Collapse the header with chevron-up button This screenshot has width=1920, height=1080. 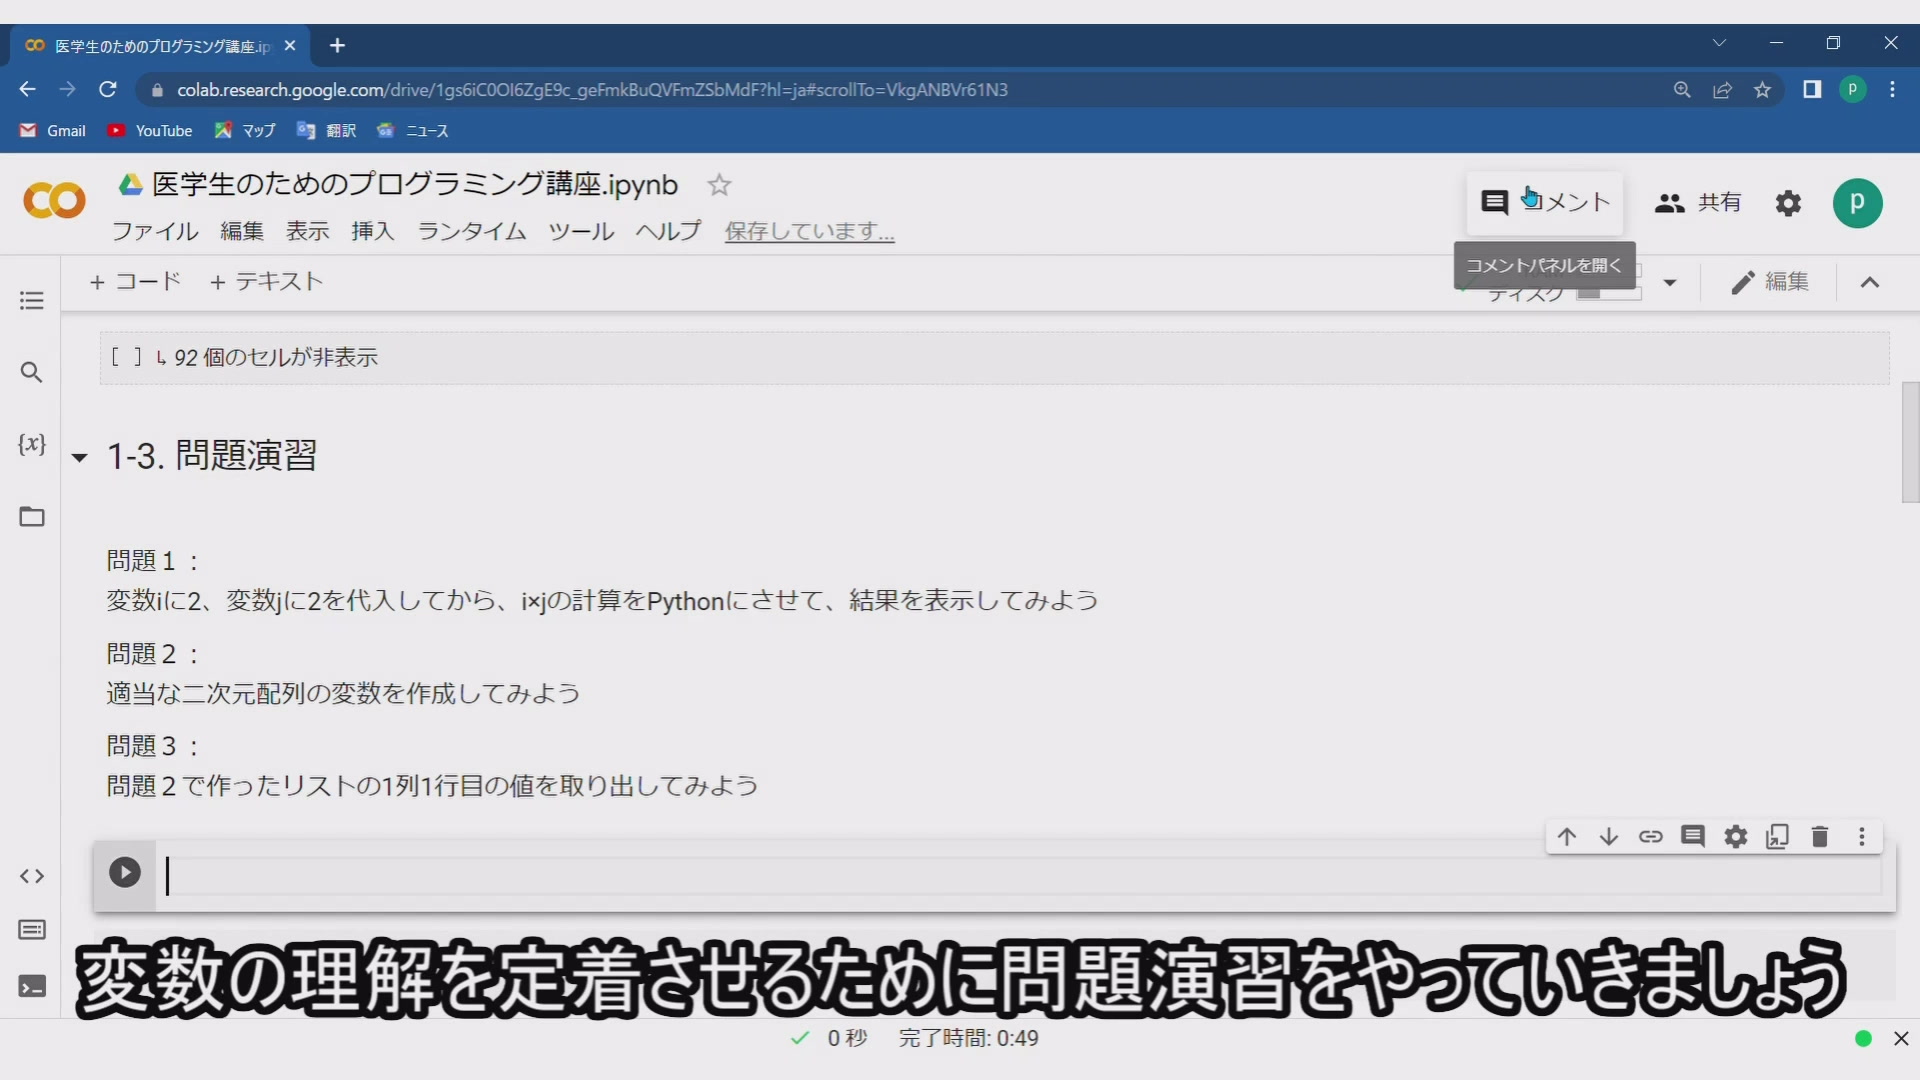coord(1869,283)
